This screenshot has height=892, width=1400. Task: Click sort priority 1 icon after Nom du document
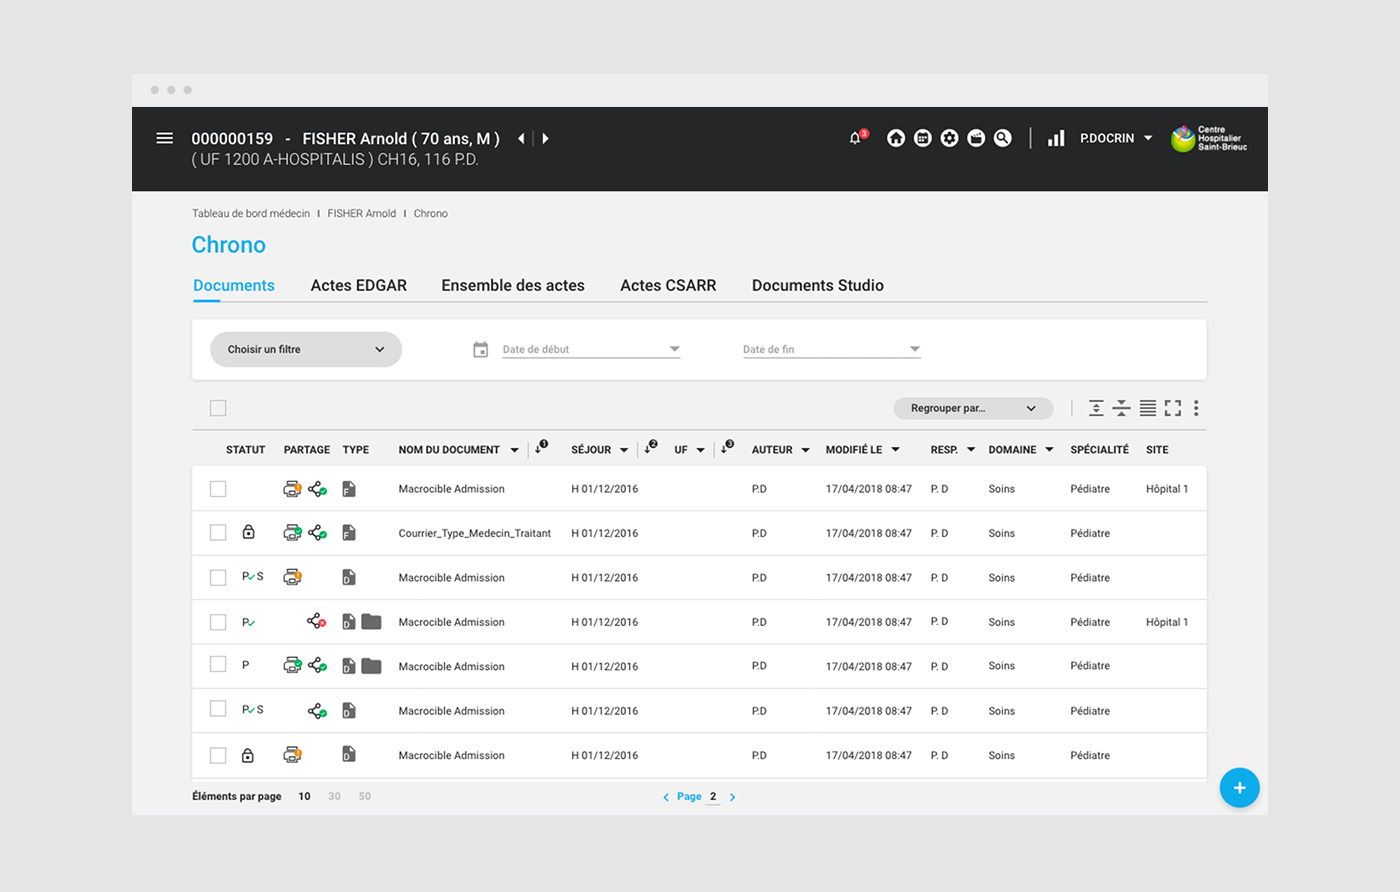541,447
